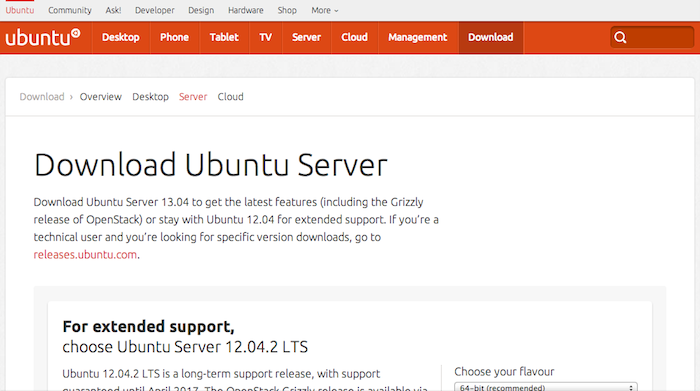Screen dimensions: 700x391
Task: Go to the Cloud nav section
Action: (x=354, y=37)
